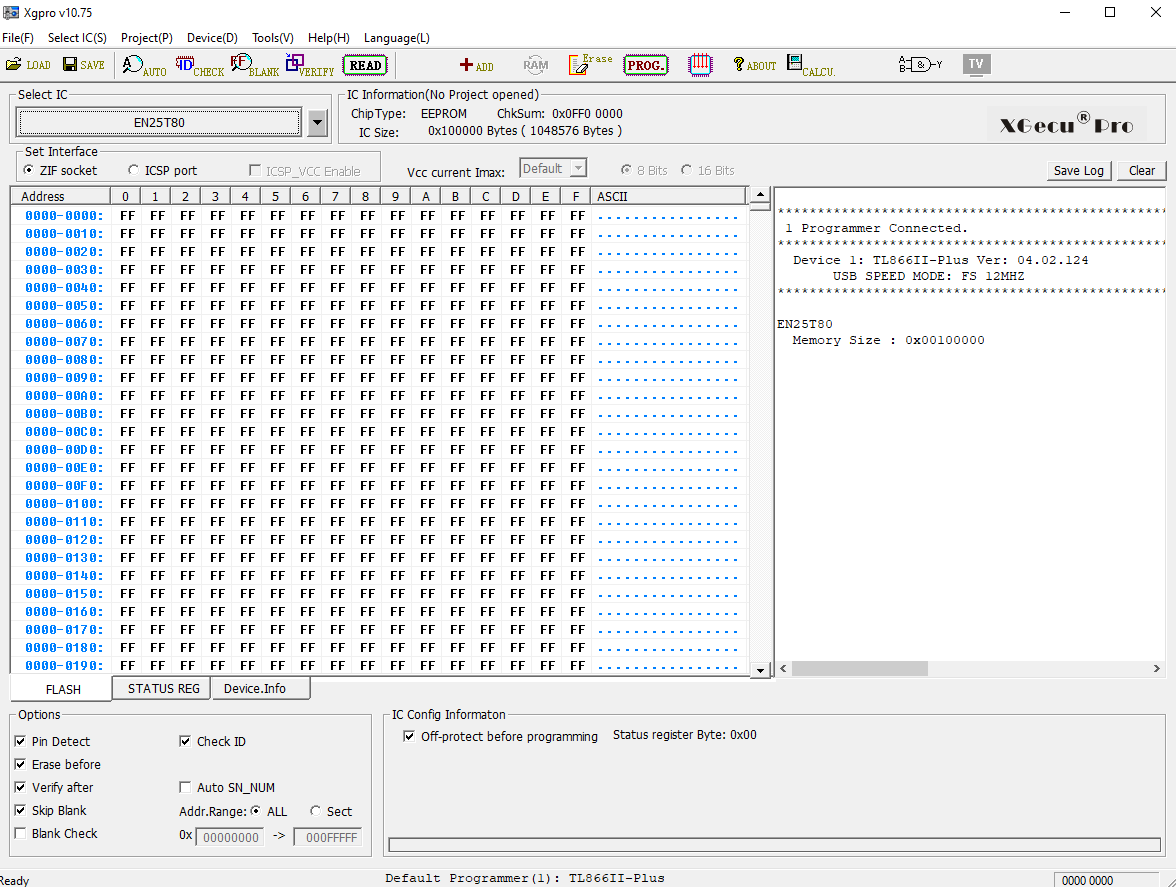Toggle Off-protect before programming

click(408, 736)
